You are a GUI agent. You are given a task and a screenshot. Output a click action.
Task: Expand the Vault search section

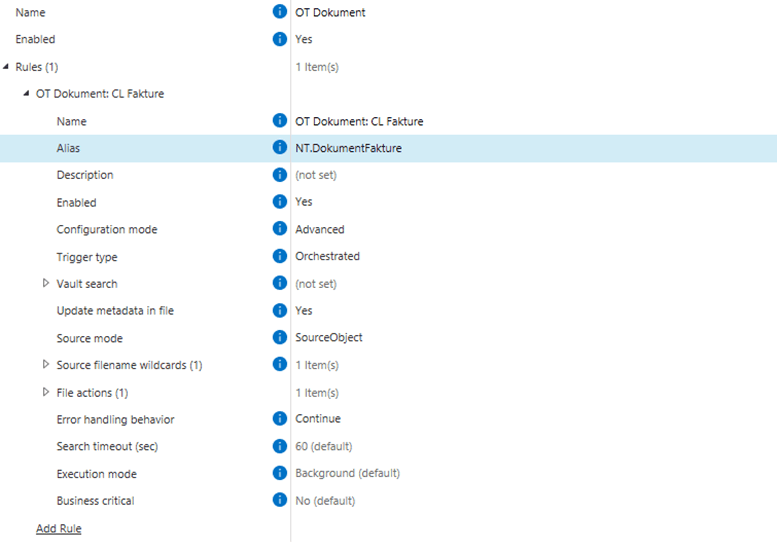tap(46, 284)
